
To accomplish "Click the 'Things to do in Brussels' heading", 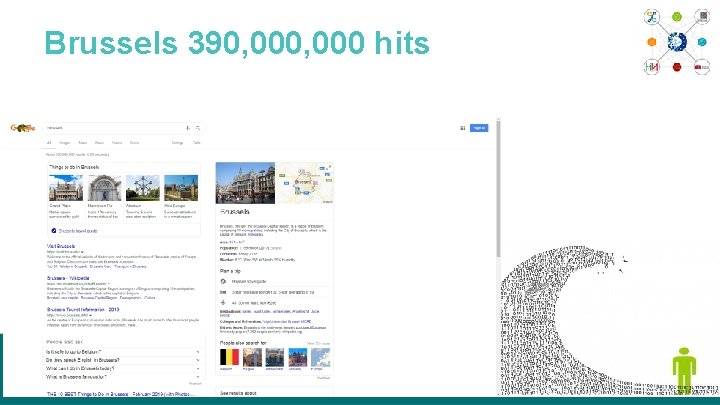I will coord(74,167).
